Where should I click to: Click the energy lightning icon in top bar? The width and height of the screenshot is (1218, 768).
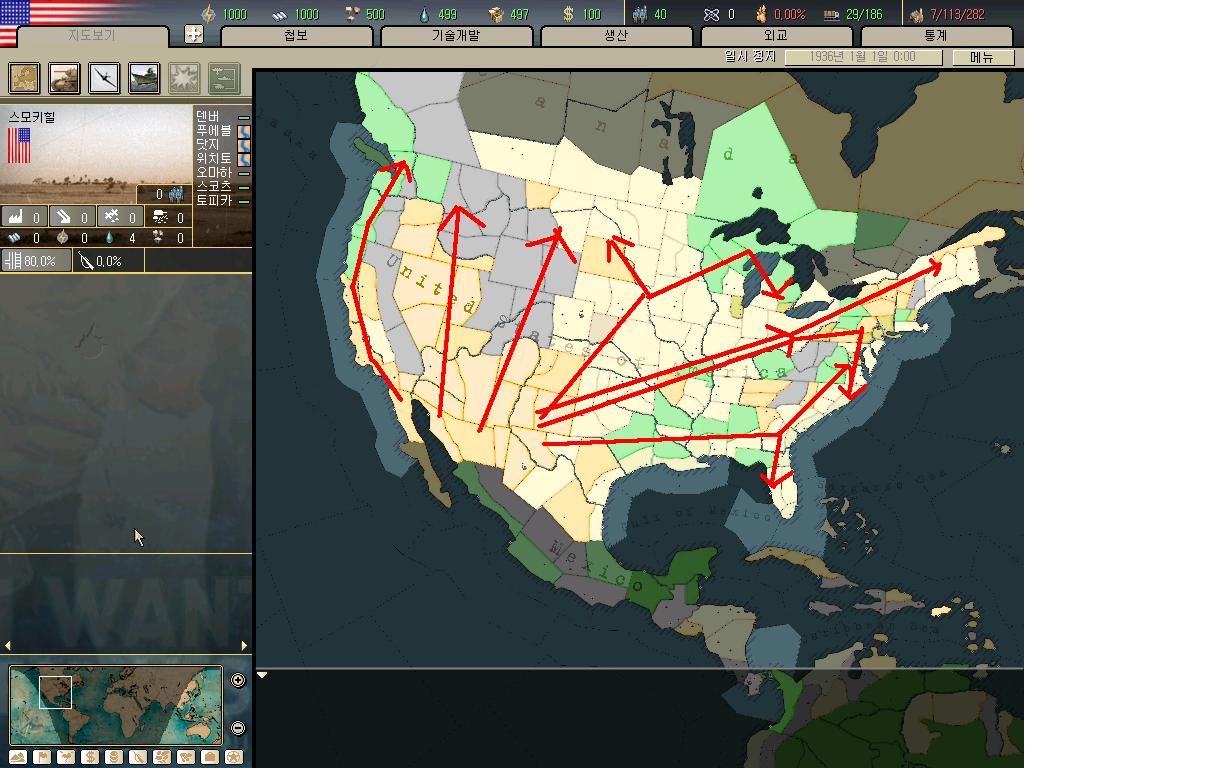(x=209, y=14)
